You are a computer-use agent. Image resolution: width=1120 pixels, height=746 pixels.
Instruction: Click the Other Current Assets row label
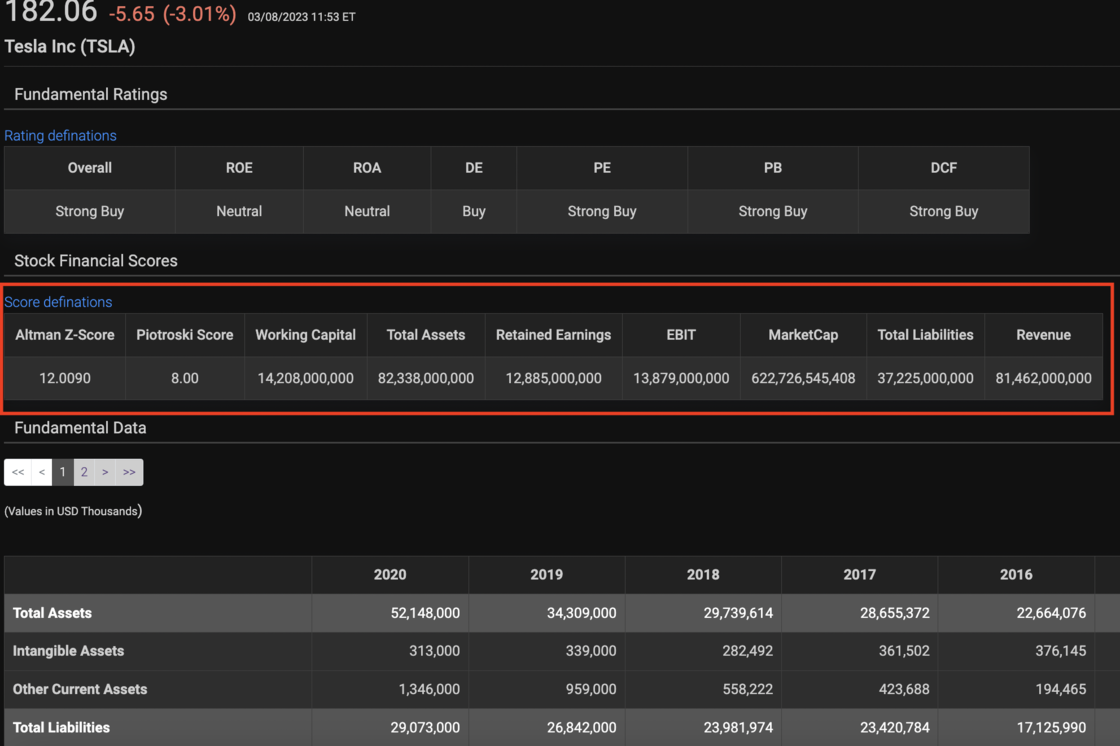[x=80, y=689]
